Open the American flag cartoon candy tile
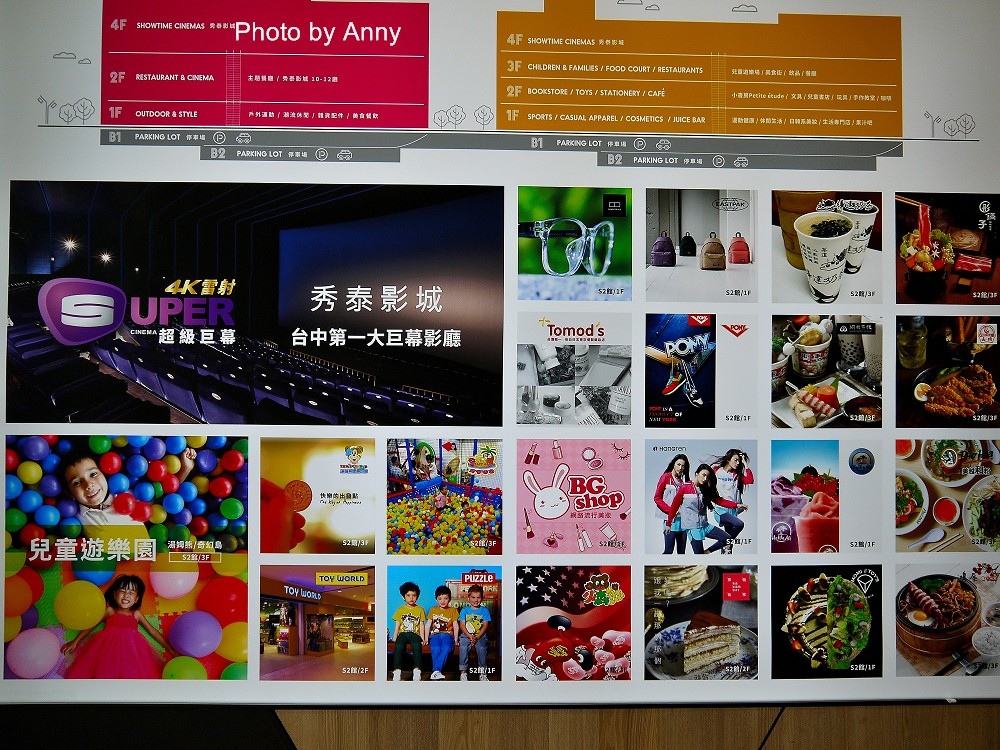1000x750 pixels. (573, 623)
